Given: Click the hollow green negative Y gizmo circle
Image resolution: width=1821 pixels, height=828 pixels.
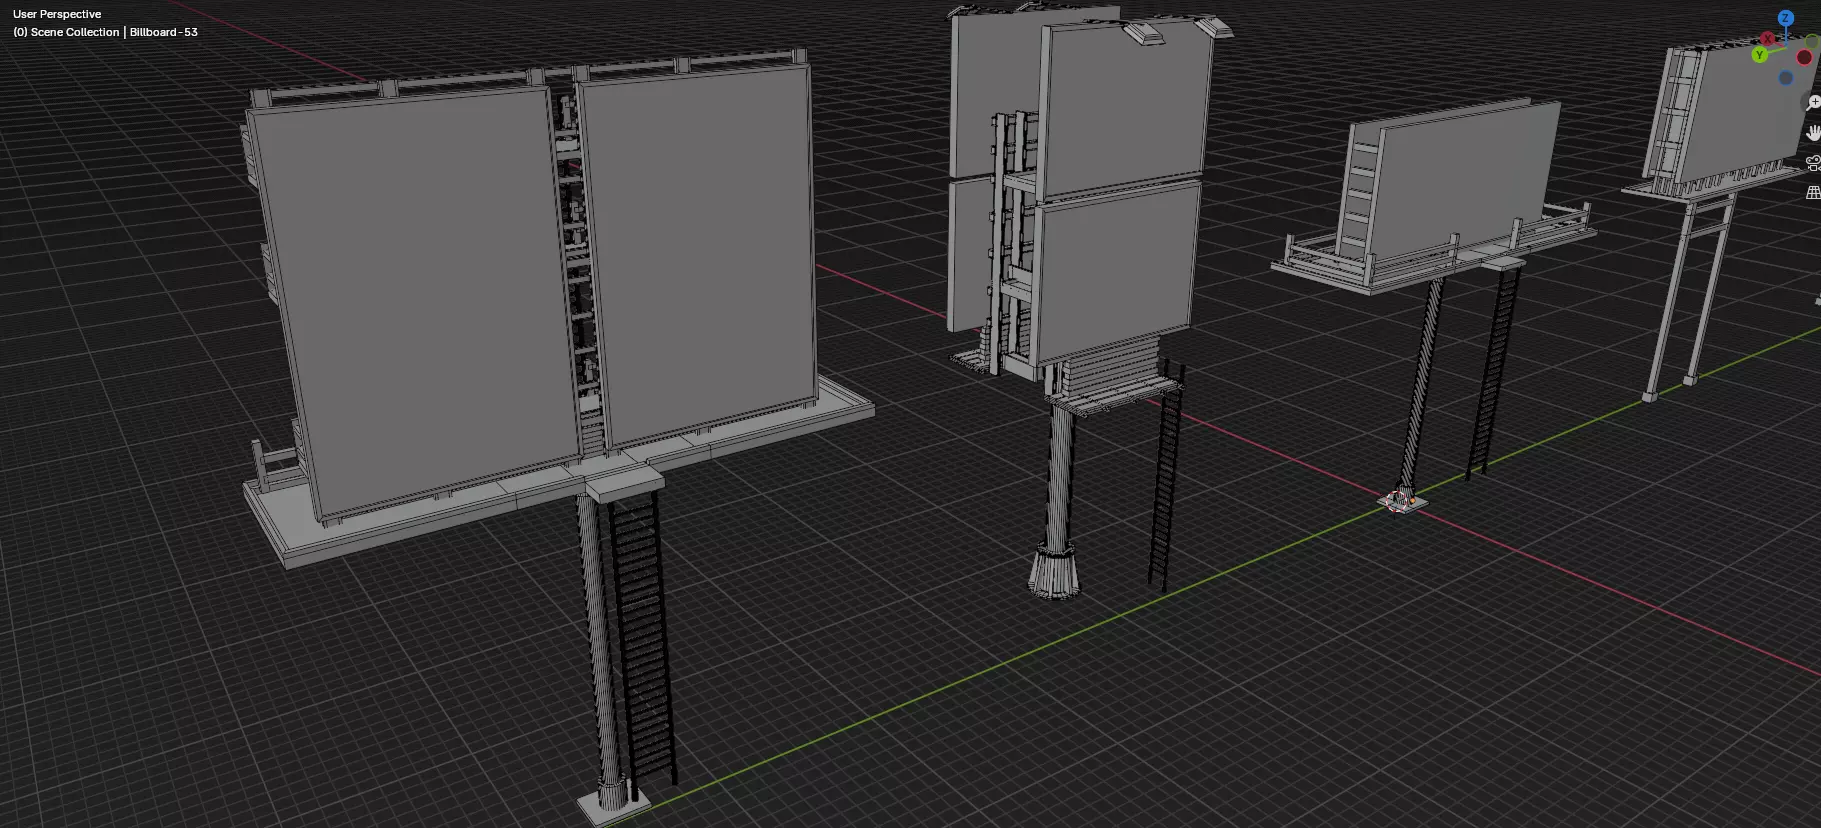Looking at the screenshot, I should (x=1813, y=42).
